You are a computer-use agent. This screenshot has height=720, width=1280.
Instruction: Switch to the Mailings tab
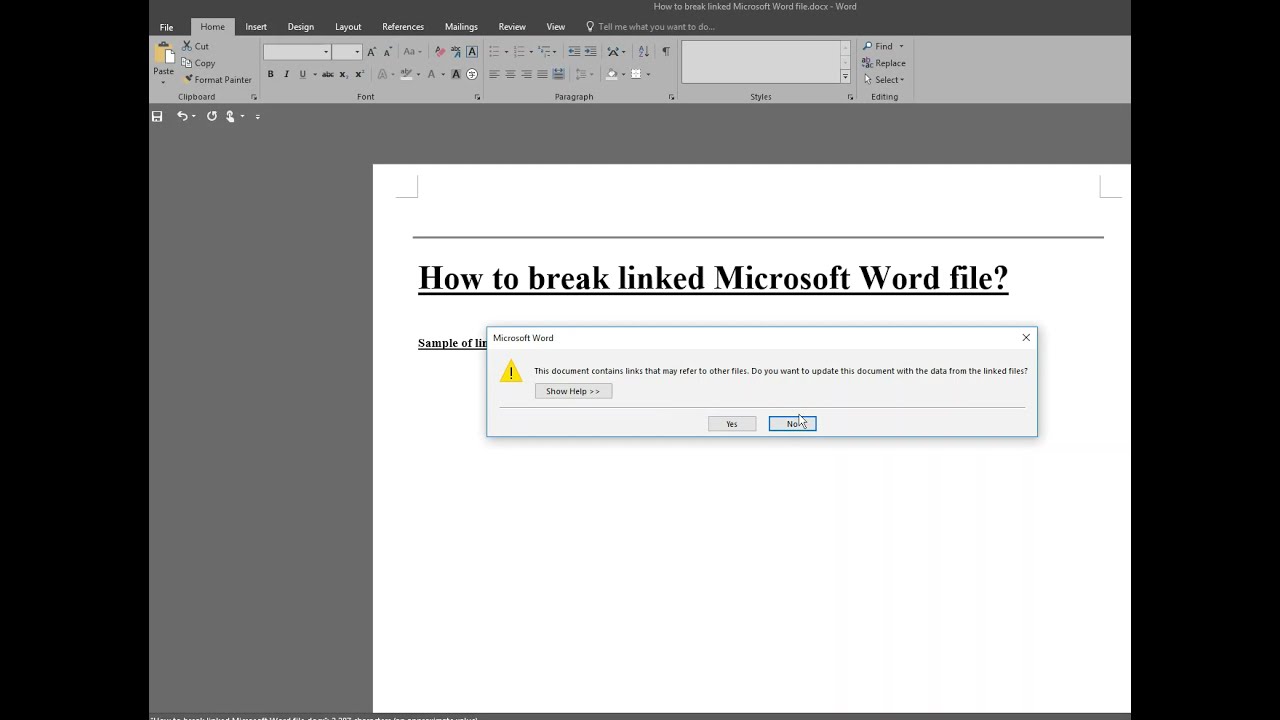[x=461, y=27]
